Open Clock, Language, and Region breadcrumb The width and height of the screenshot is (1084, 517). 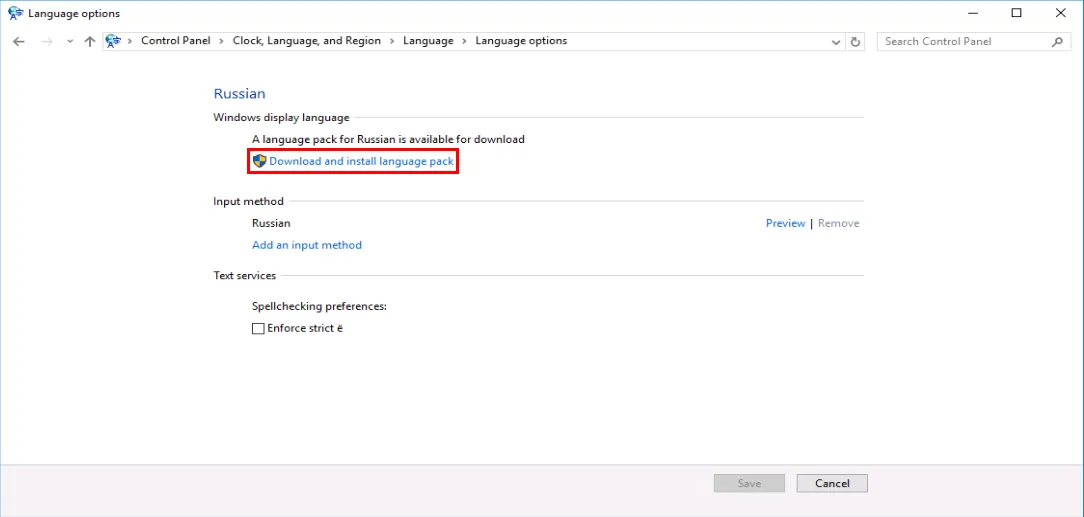pyautogui.click(x=306, y=41)
